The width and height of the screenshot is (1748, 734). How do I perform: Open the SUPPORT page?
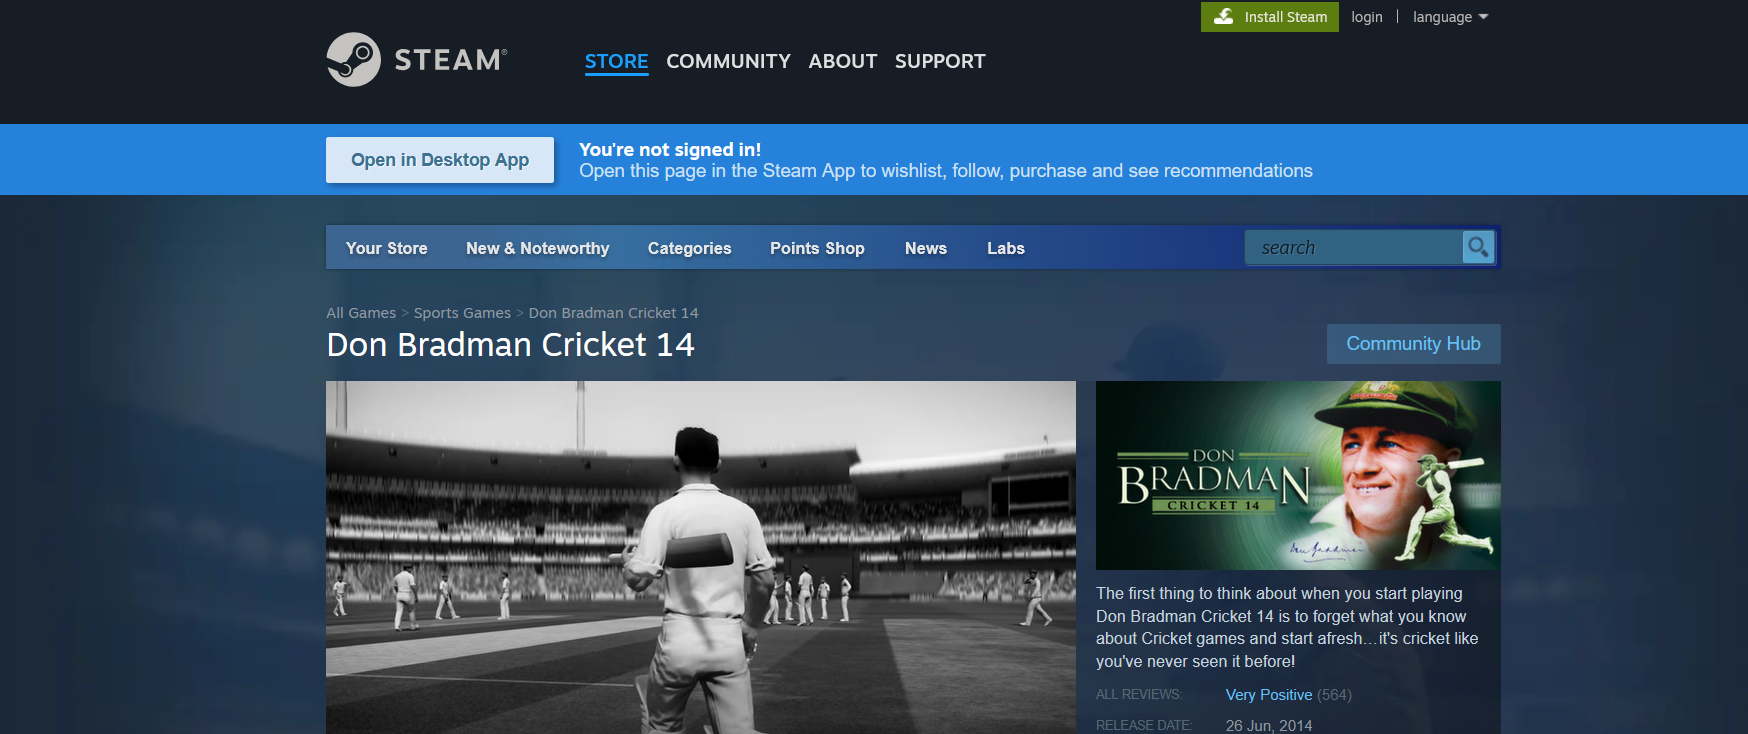click(940, 61)
